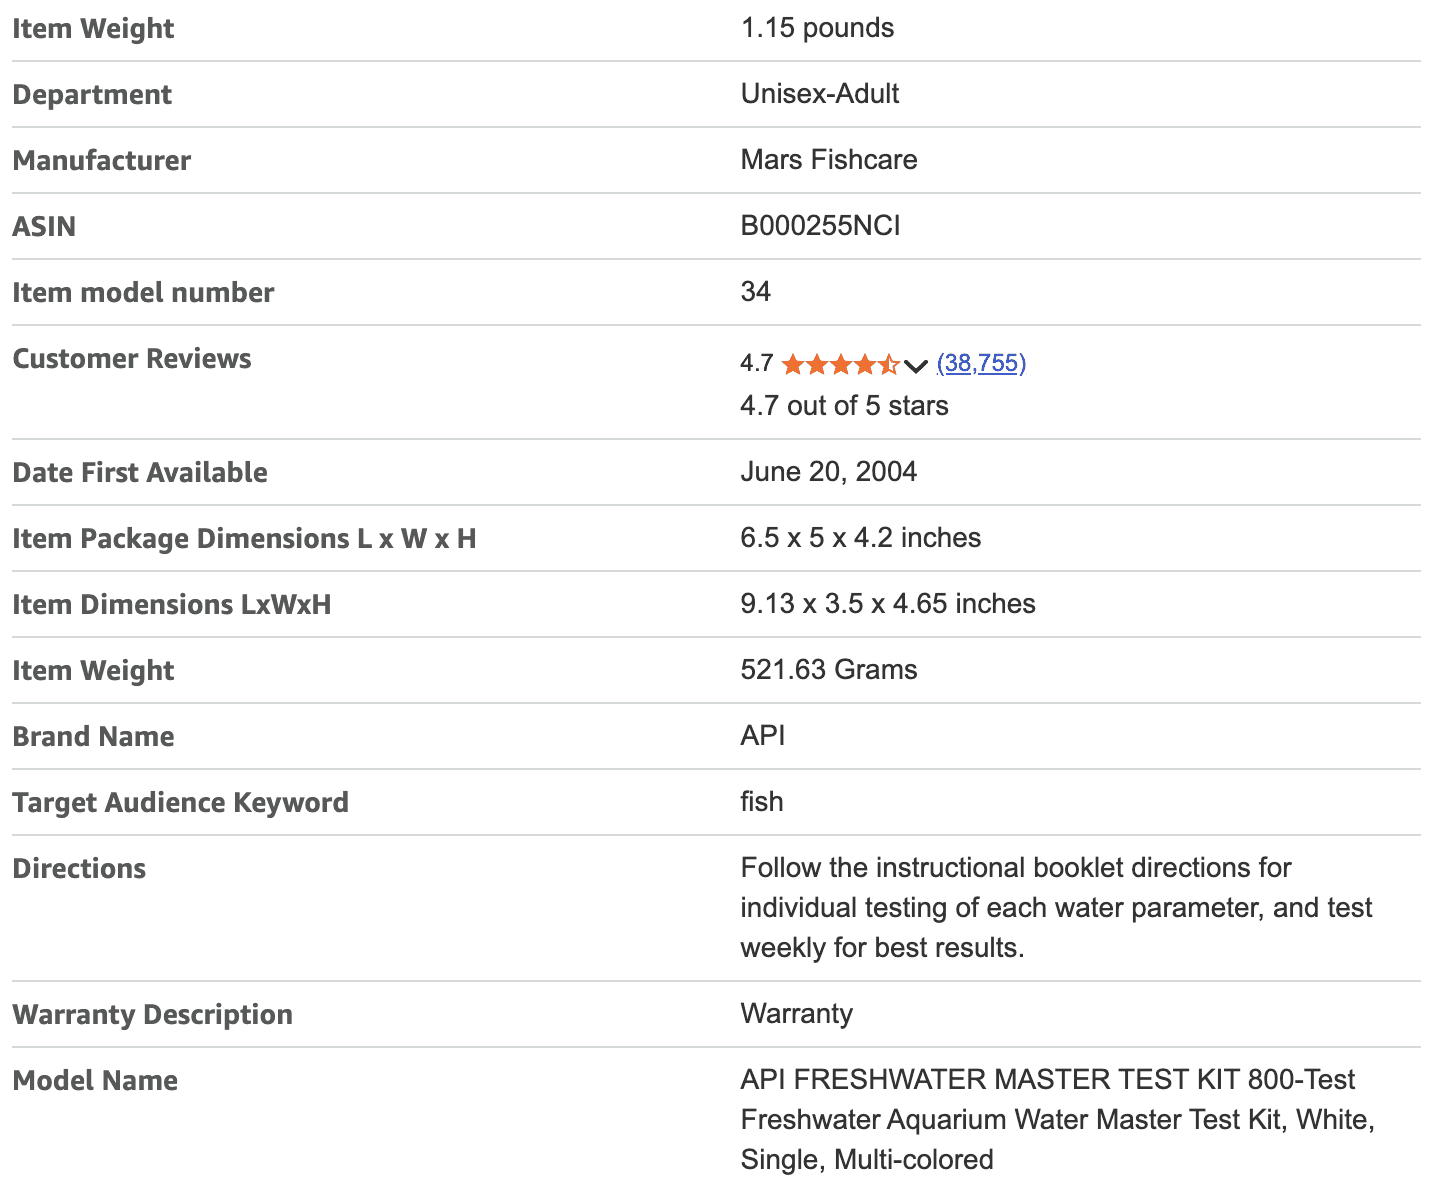Select the ASIN value B000255NCI
The image size is (1434, 1190).
[820, 226]
